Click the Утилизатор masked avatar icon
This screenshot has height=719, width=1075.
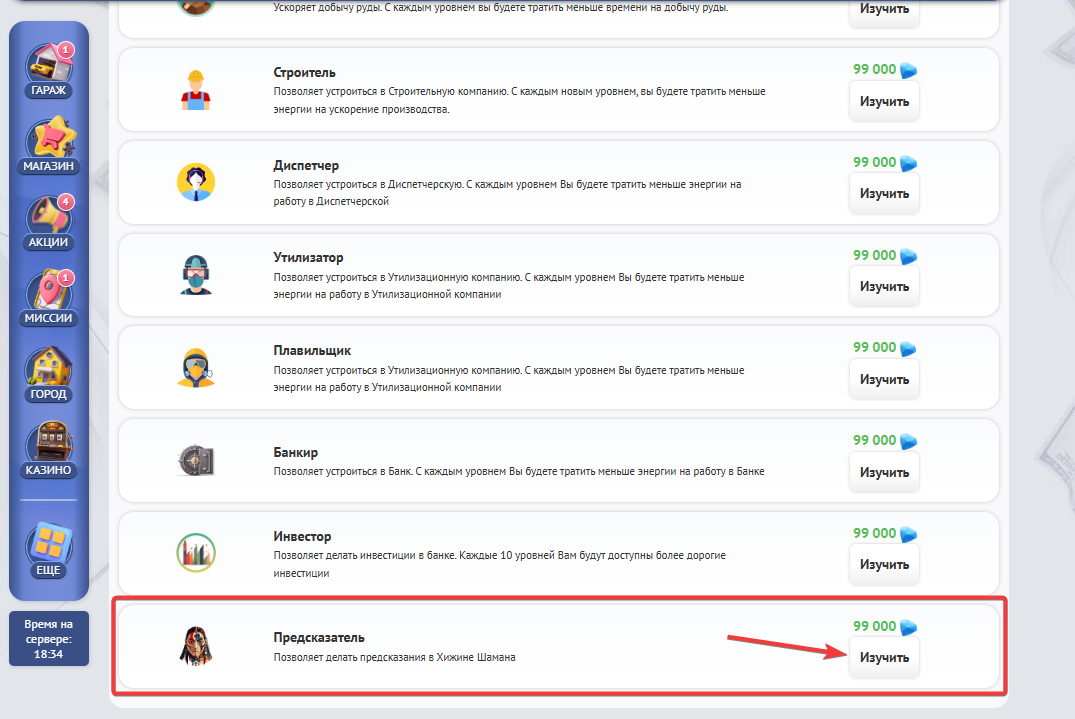click(196, 275)
